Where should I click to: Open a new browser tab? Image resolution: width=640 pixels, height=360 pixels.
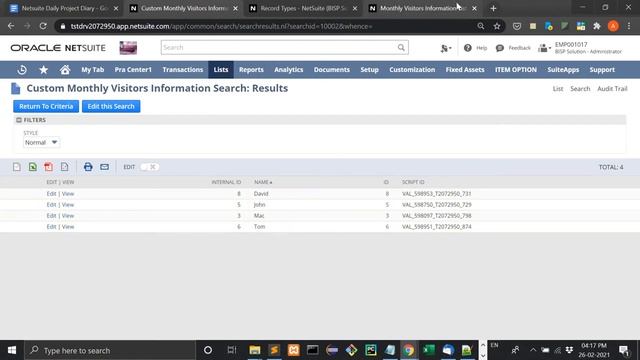point(493,8)
